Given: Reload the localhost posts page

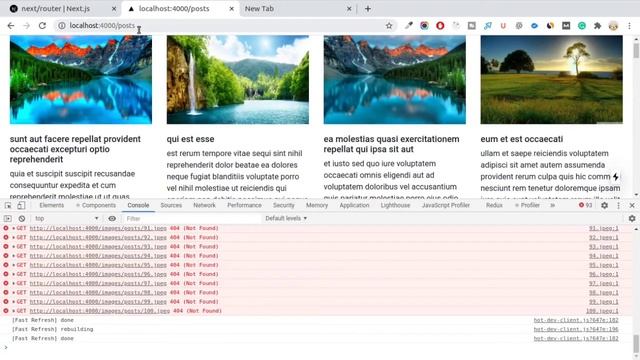Looking at the screenshot, I should [42, 26].
